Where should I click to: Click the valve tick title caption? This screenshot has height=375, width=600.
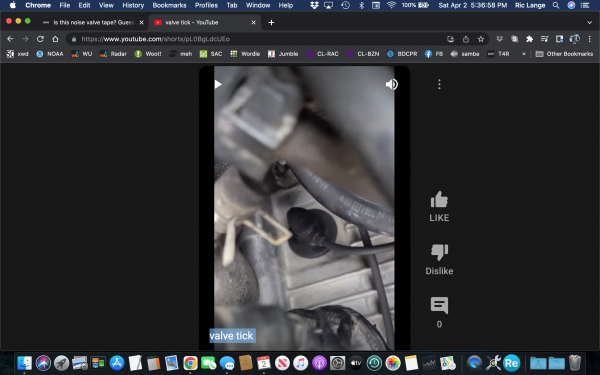pos(232,336)
